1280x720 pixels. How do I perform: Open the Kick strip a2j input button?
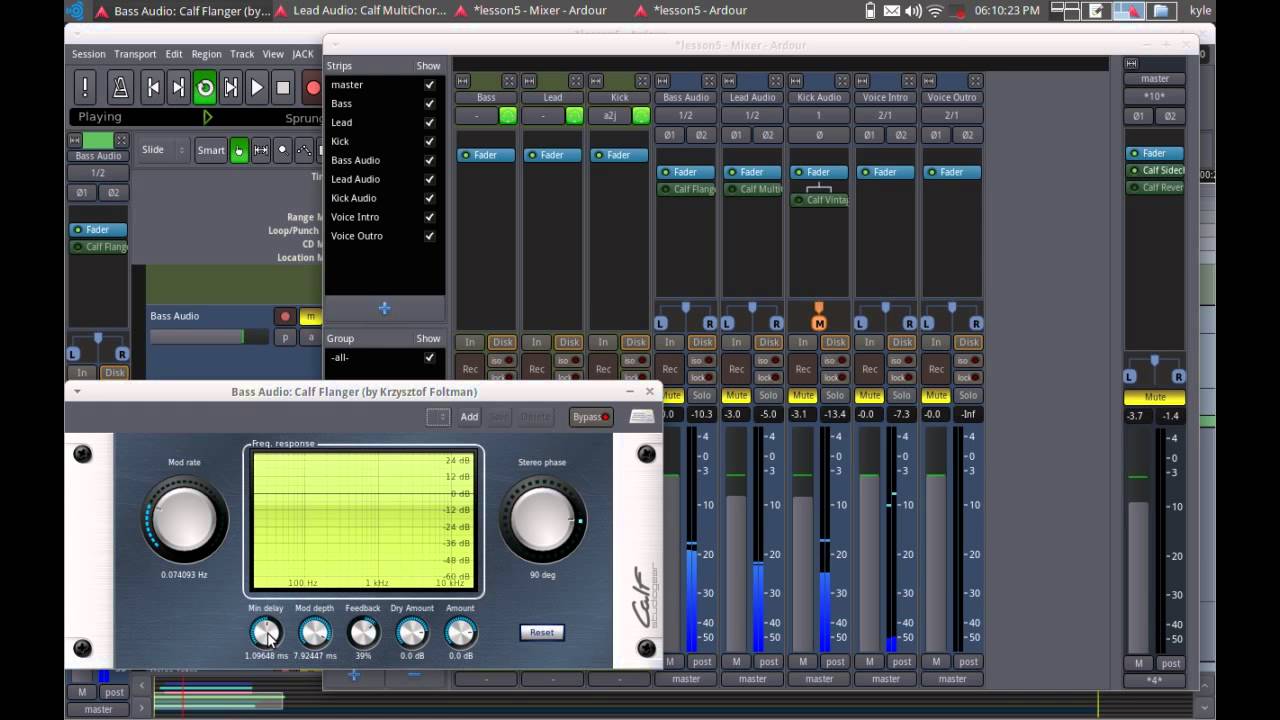tap(610, 116)
